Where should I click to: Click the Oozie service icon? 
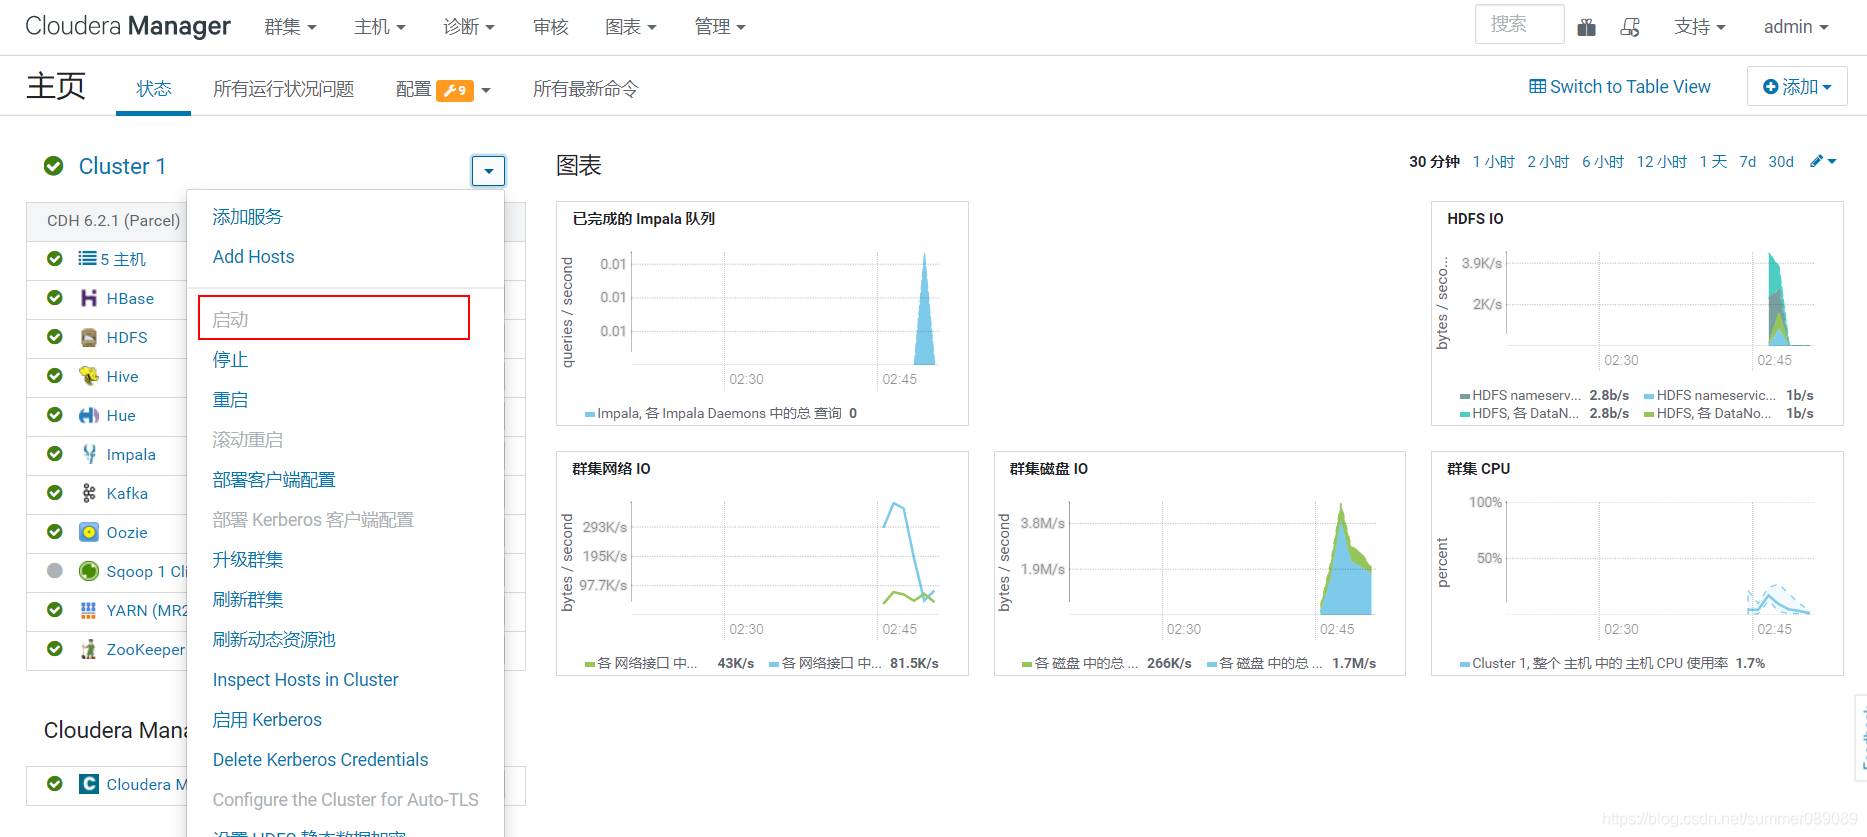[x=89, y=532]
